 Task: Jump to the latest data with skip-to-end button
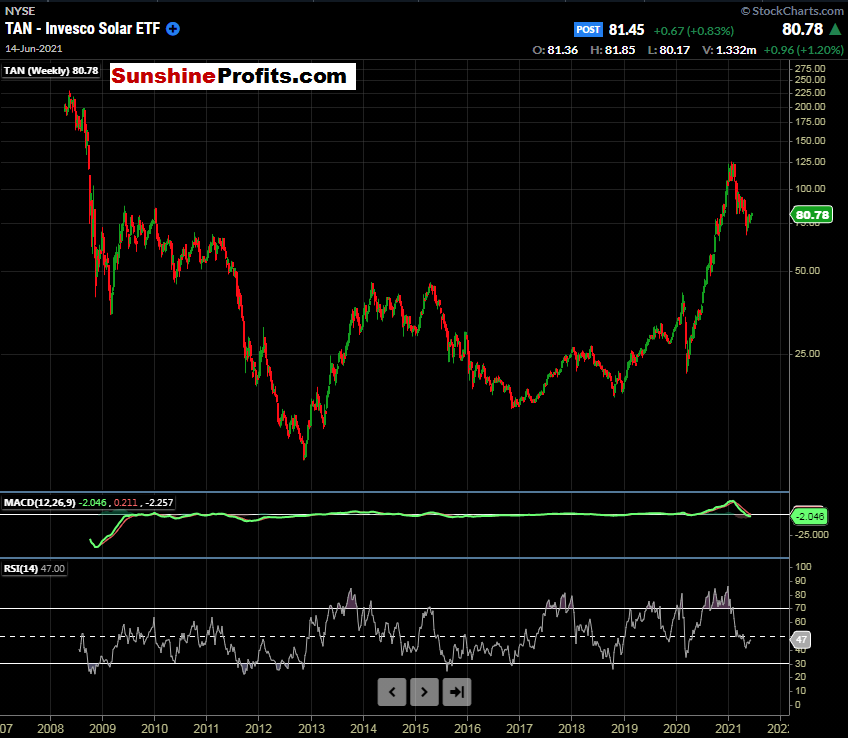(x=457, y=692)
